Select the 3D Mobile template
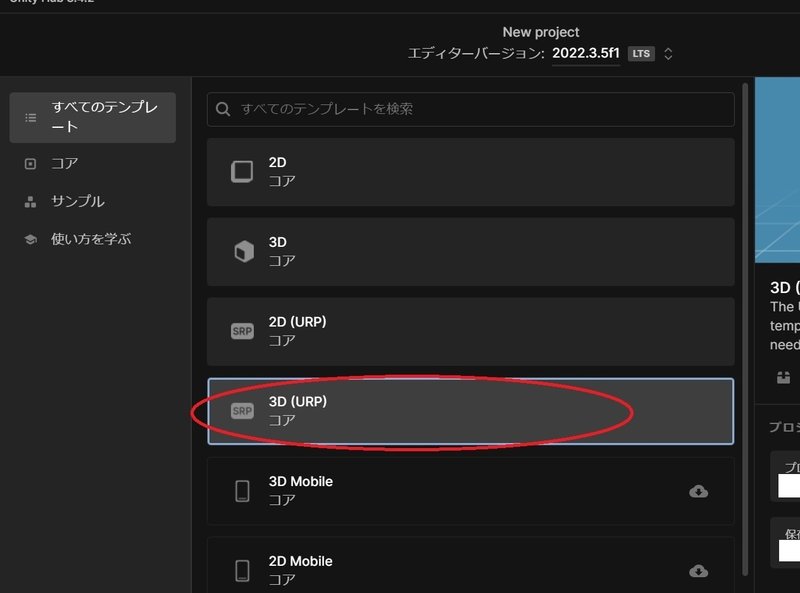This screenshot has height=593, width=800. pos(470,491)
